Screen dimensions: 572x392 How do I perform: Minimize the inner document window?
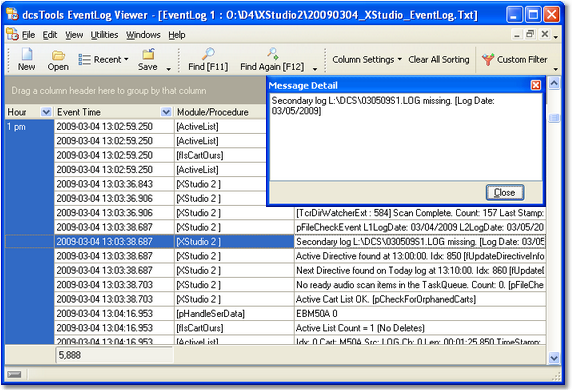517,34
